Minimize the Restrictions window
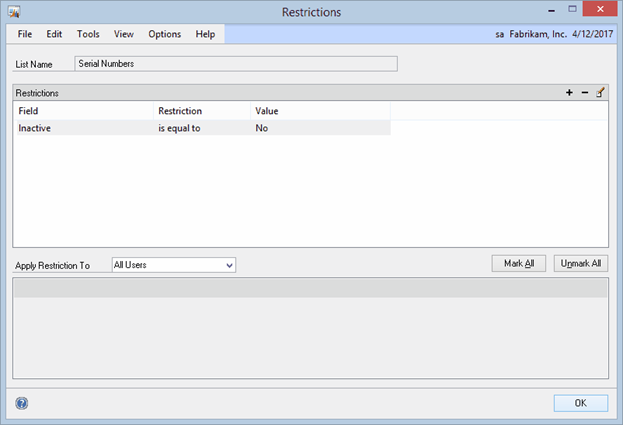Screen dimensions: 624x426 pyautogui.click(x=552, y=10)
